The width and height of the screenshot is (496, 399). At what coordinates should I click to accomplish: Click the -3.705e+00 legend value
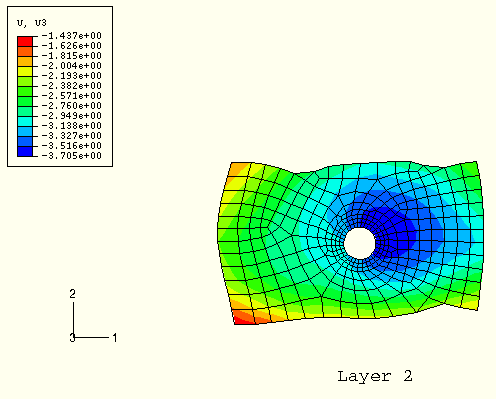[x=71, y=156]
